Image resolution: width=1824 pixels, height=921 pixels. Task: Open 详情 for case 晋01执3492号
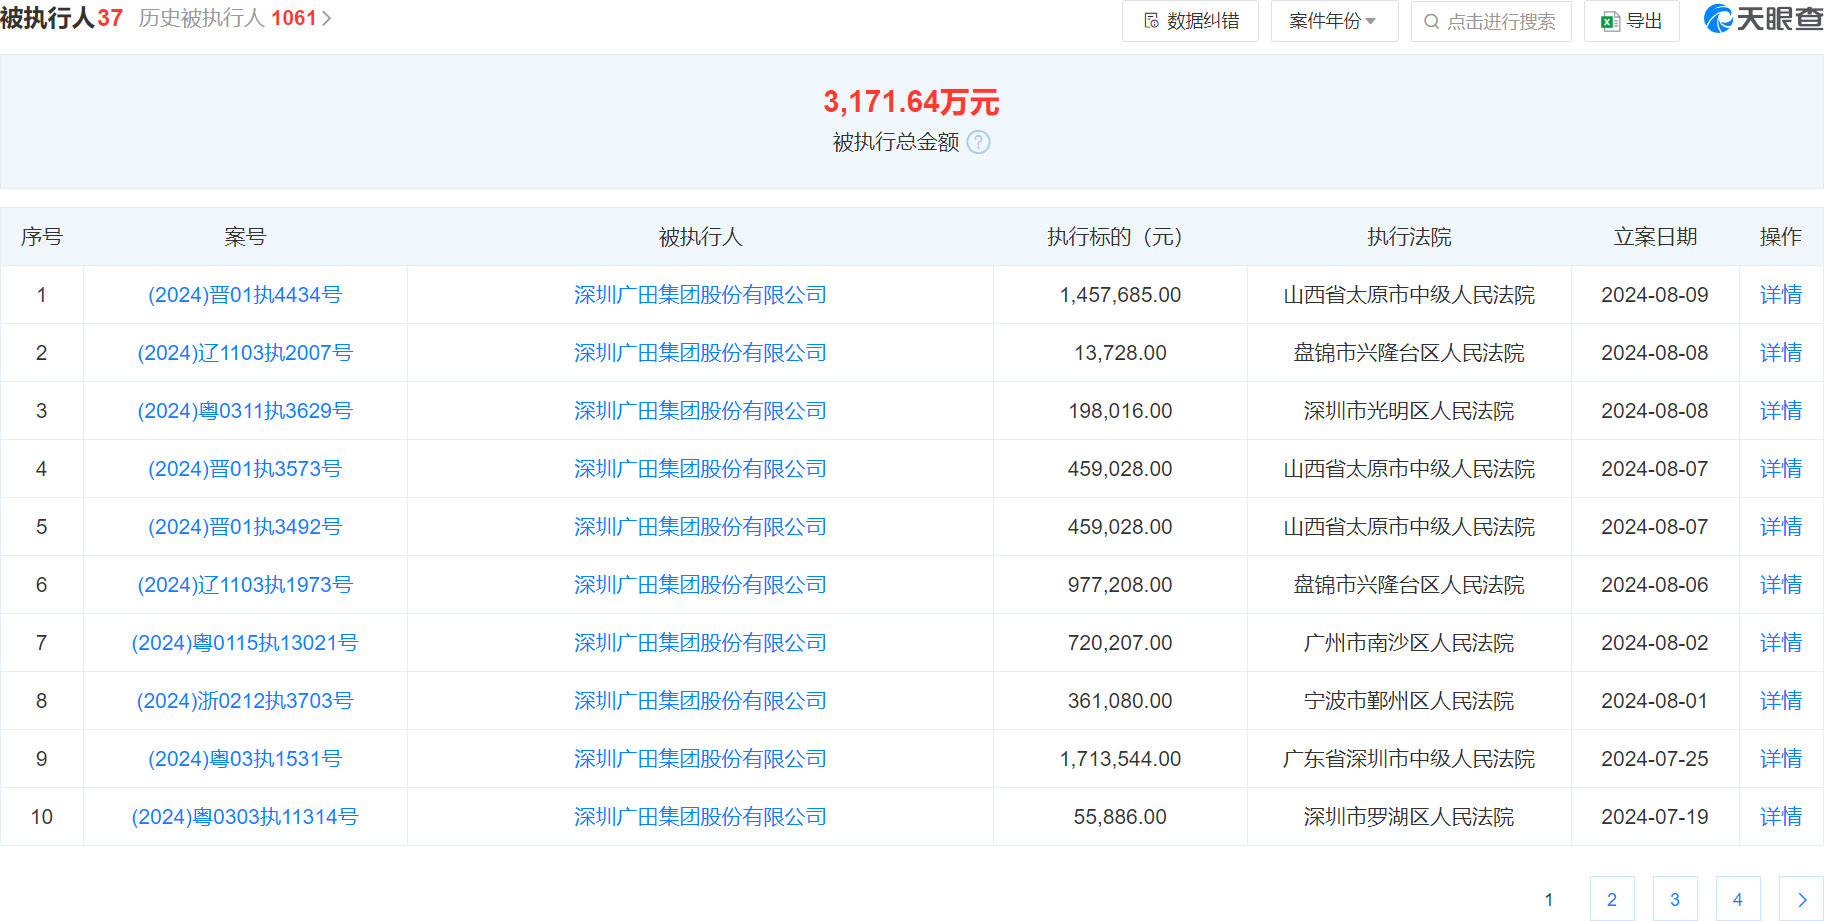1781,527
